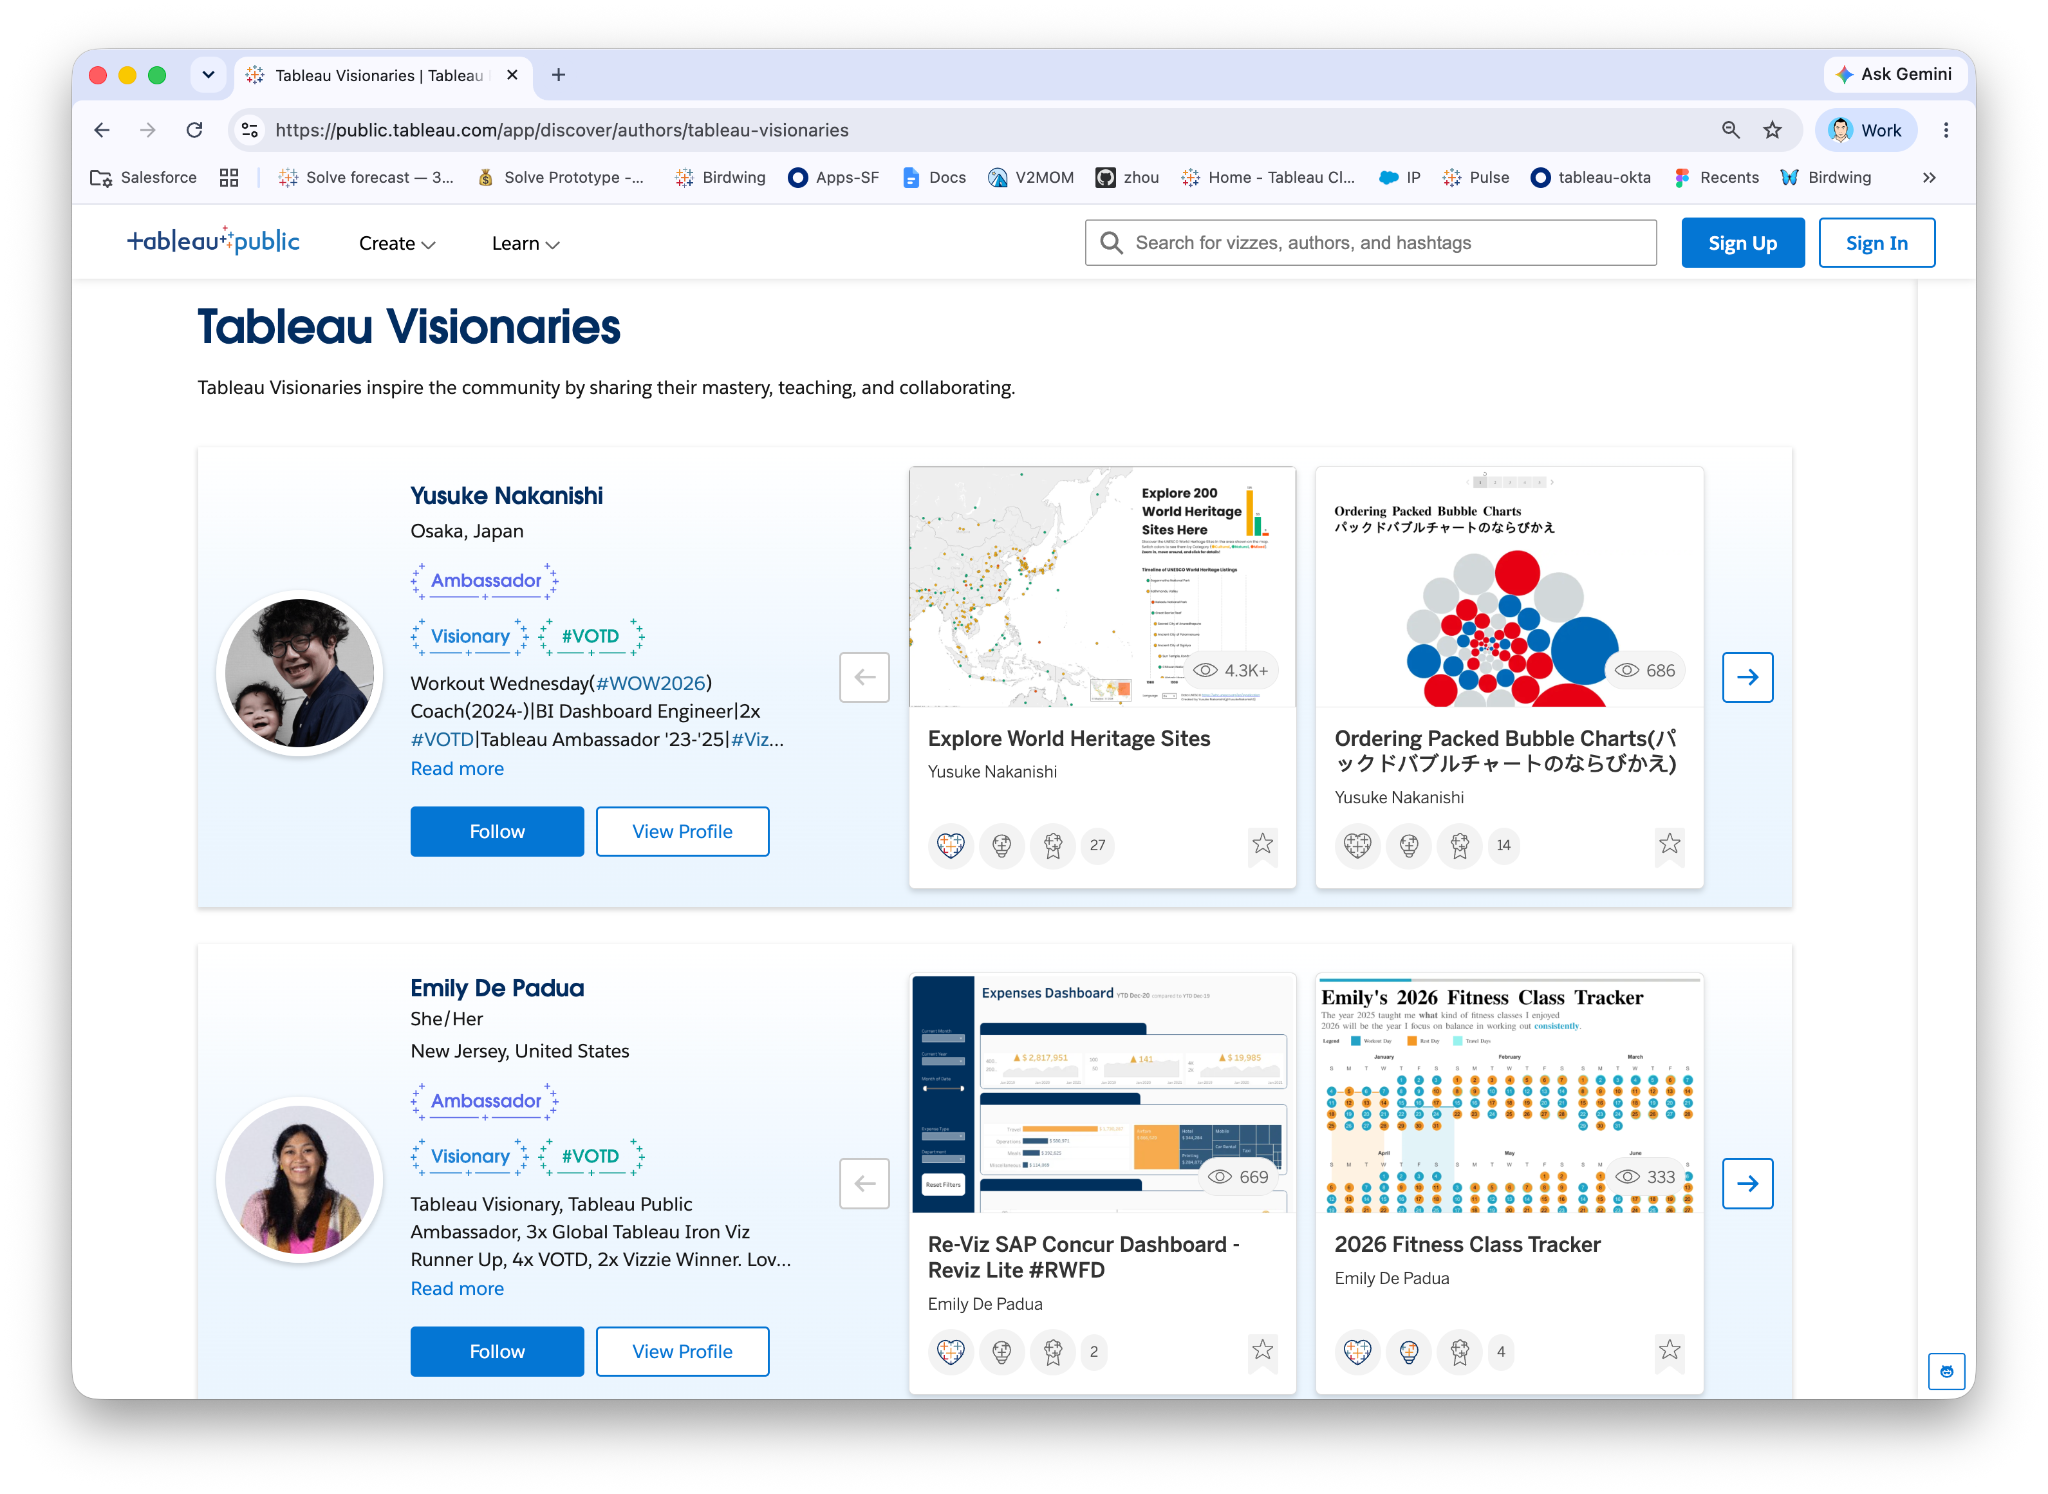Open the Solve forecast bookmark
Image resolution: width=2048 pixels, height=1494 pixels.
tap(366, 177)
